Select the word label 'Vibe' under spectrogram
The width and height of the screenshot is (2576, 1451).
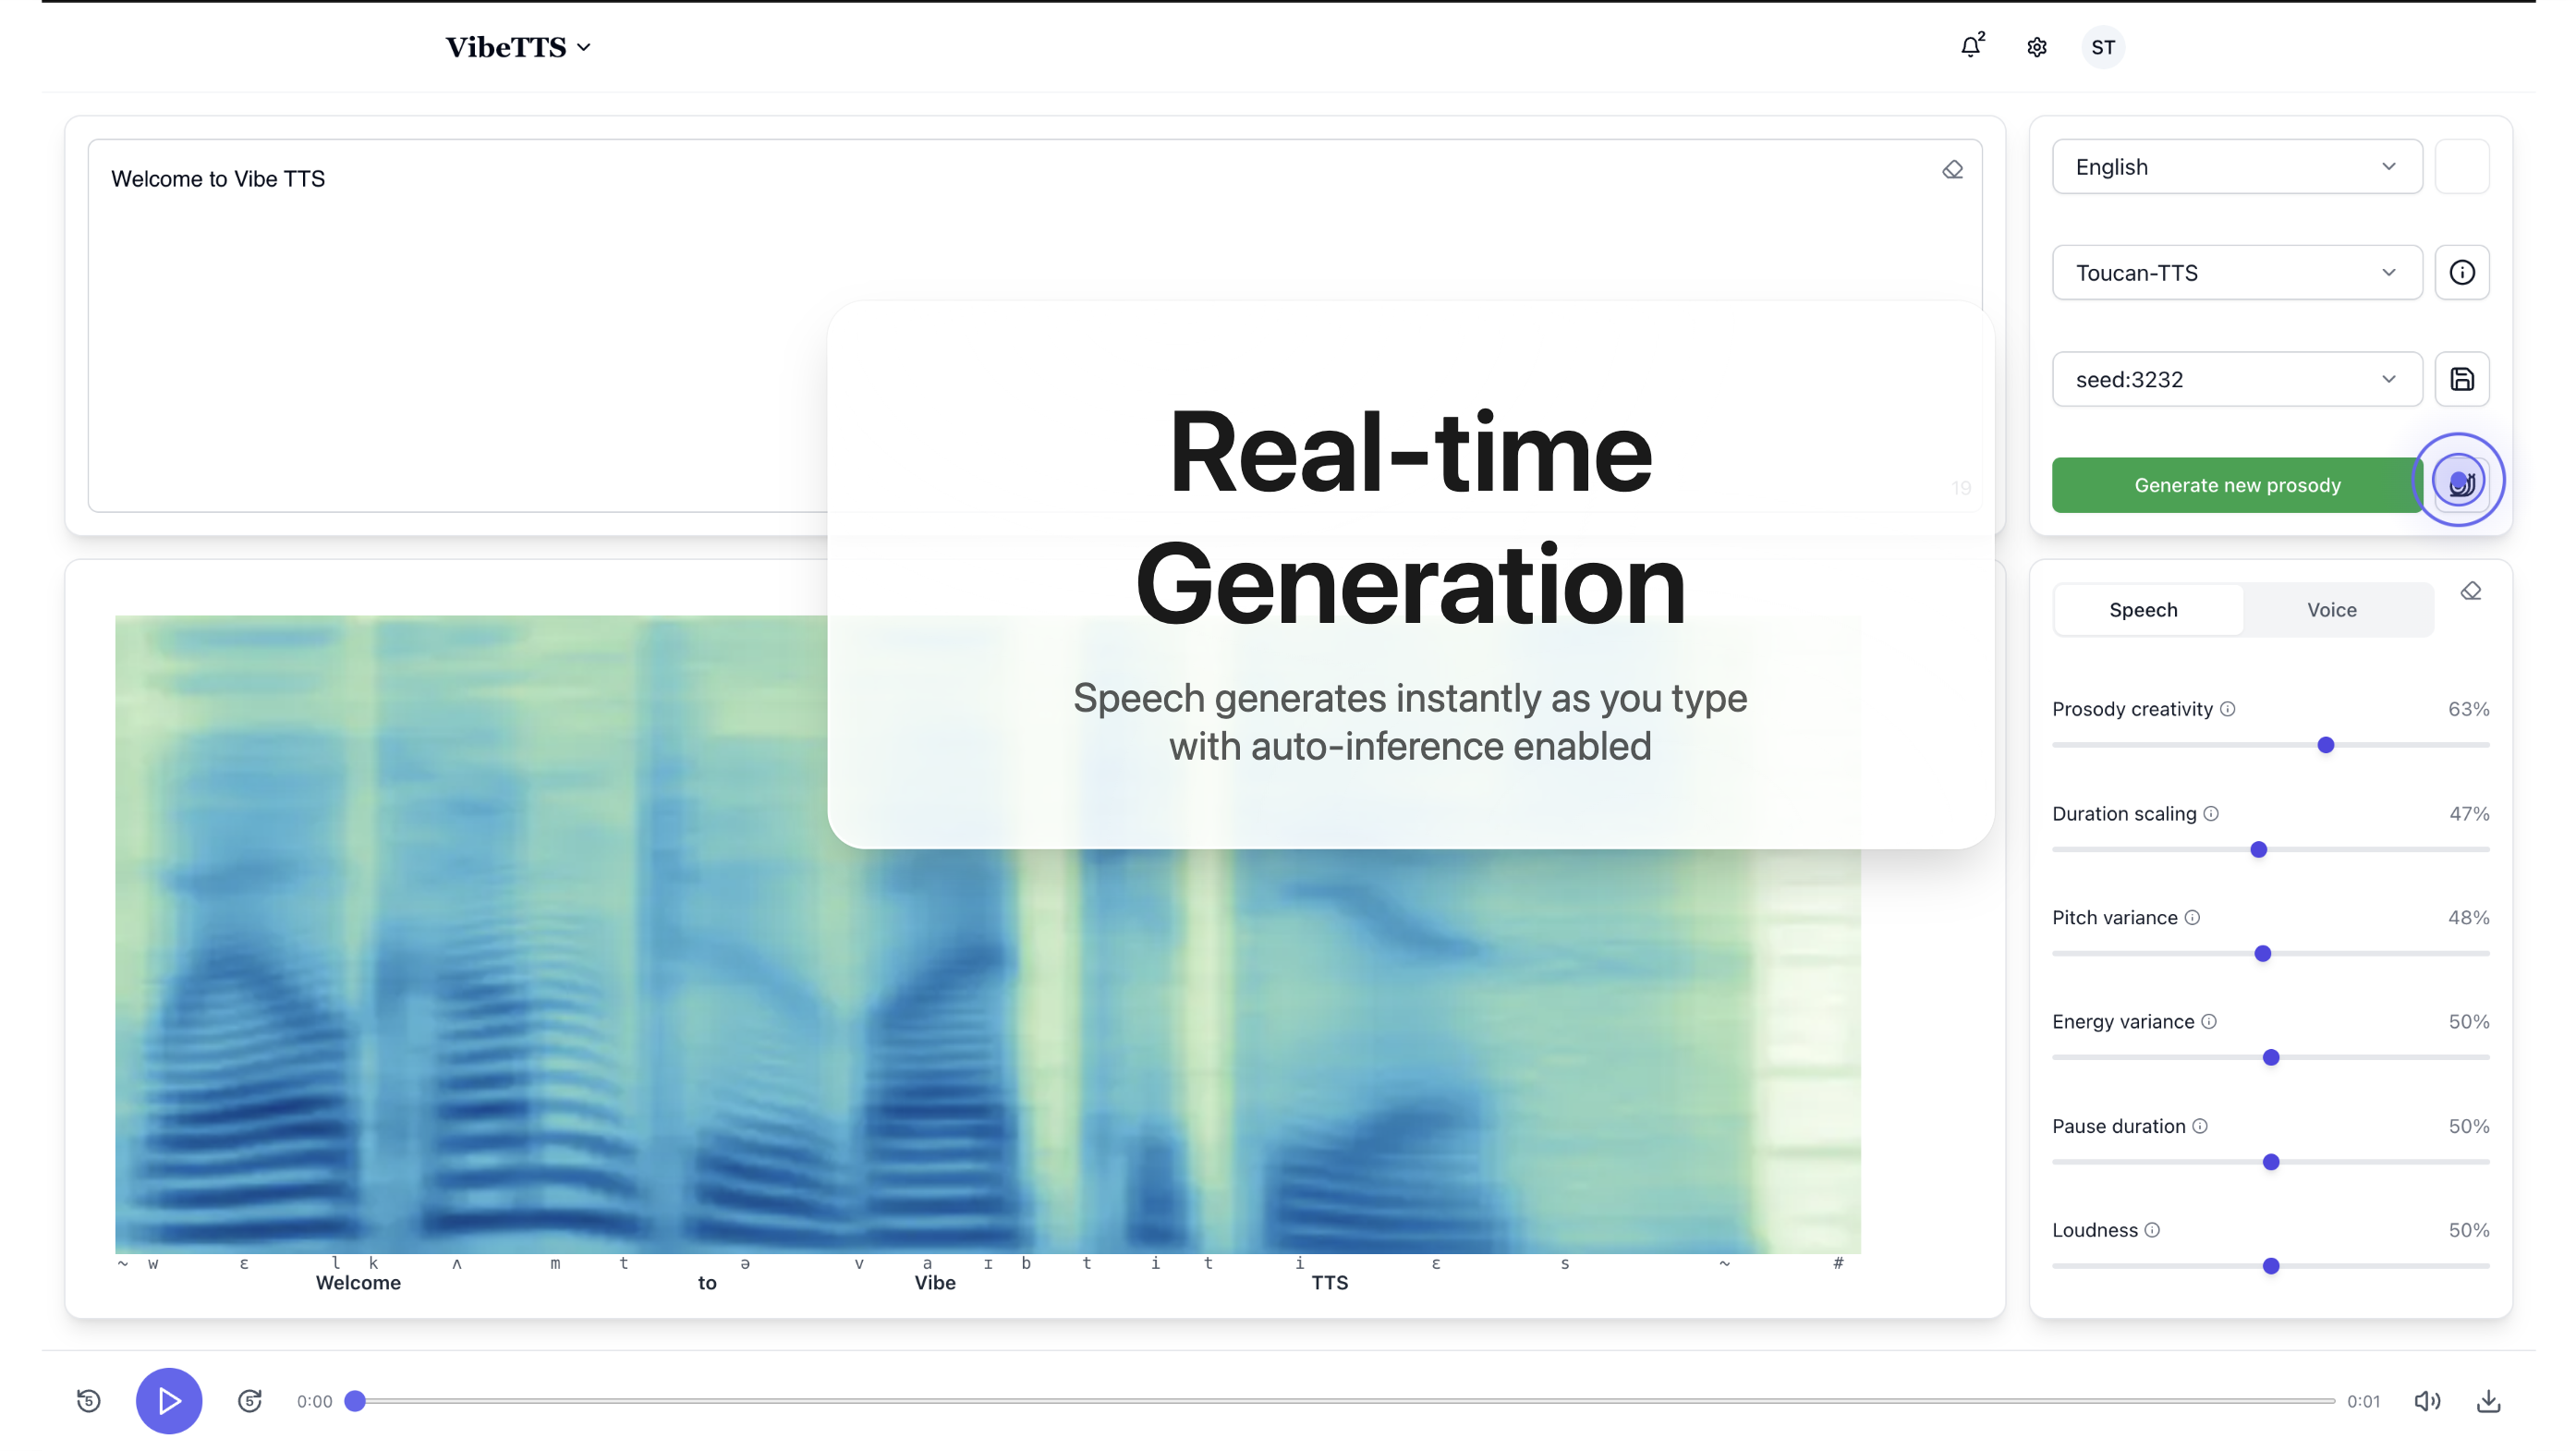point(935,1283)
